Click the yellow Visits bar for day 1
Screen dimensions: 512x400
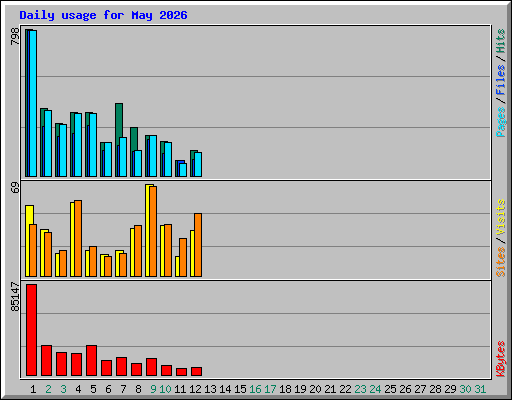coord(29,241)
